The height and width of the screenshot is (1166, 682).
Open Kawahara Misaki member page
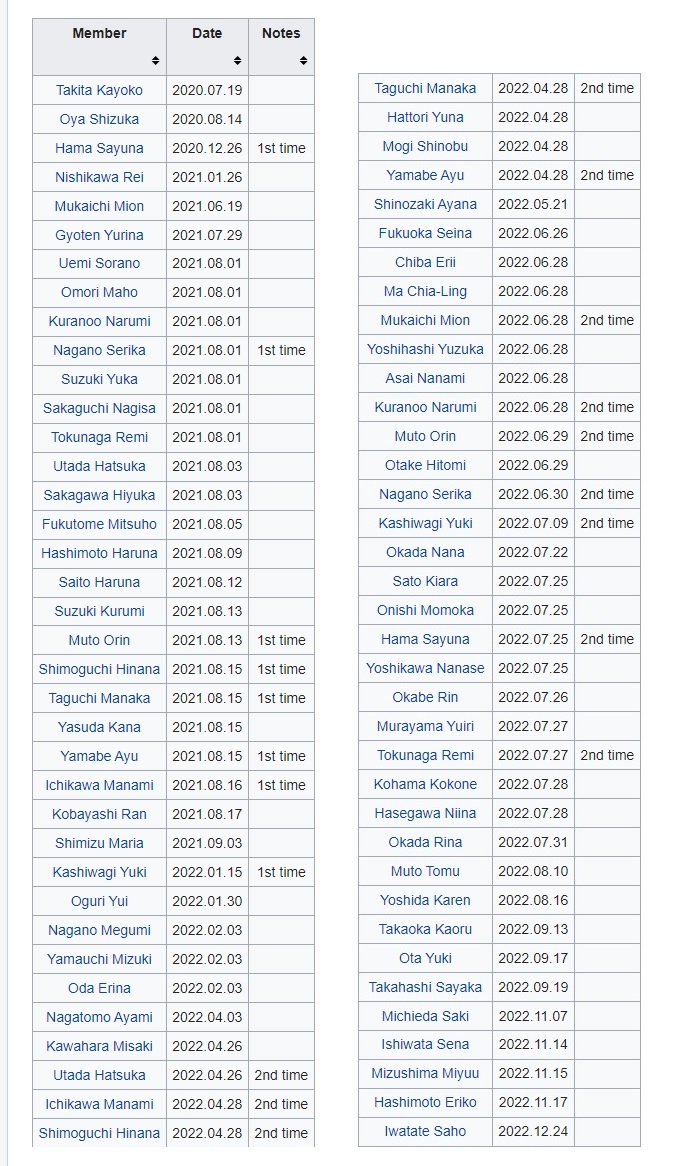click(99, 1046)
